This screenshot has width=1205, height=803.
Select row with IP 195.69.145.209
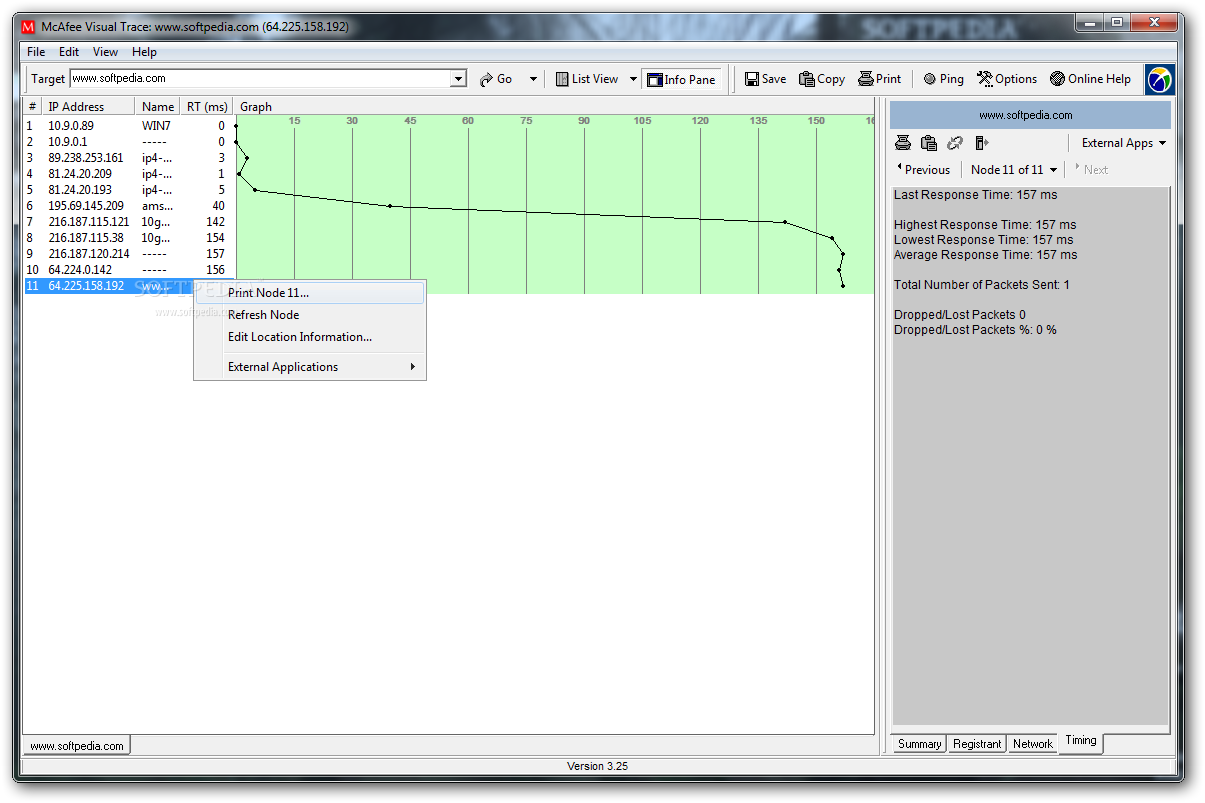(129, 206)
